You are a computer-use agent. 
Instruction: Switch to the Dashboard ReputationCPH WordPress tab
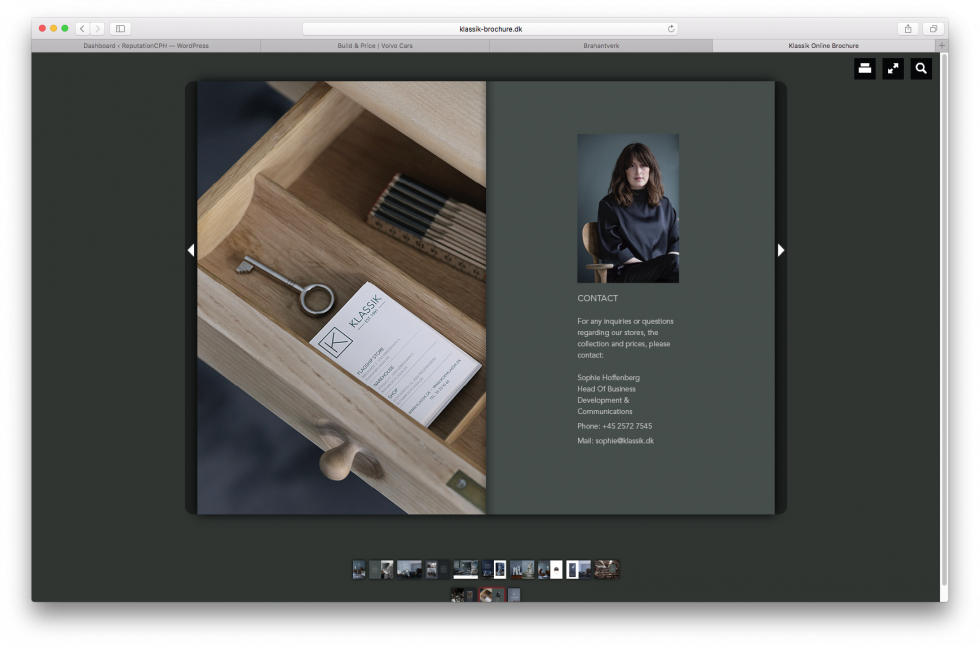pyautogui.click(x=146, y=46)
